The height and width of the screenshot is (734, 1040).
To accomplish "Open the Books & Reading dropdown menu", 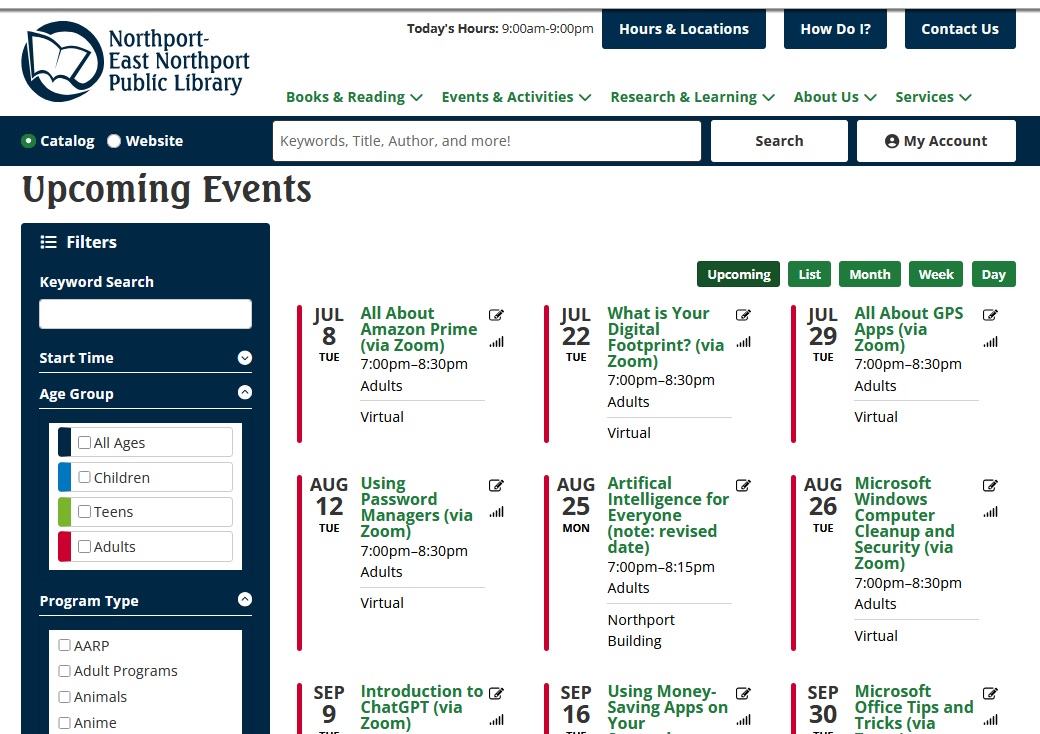I will coord(354,97).
